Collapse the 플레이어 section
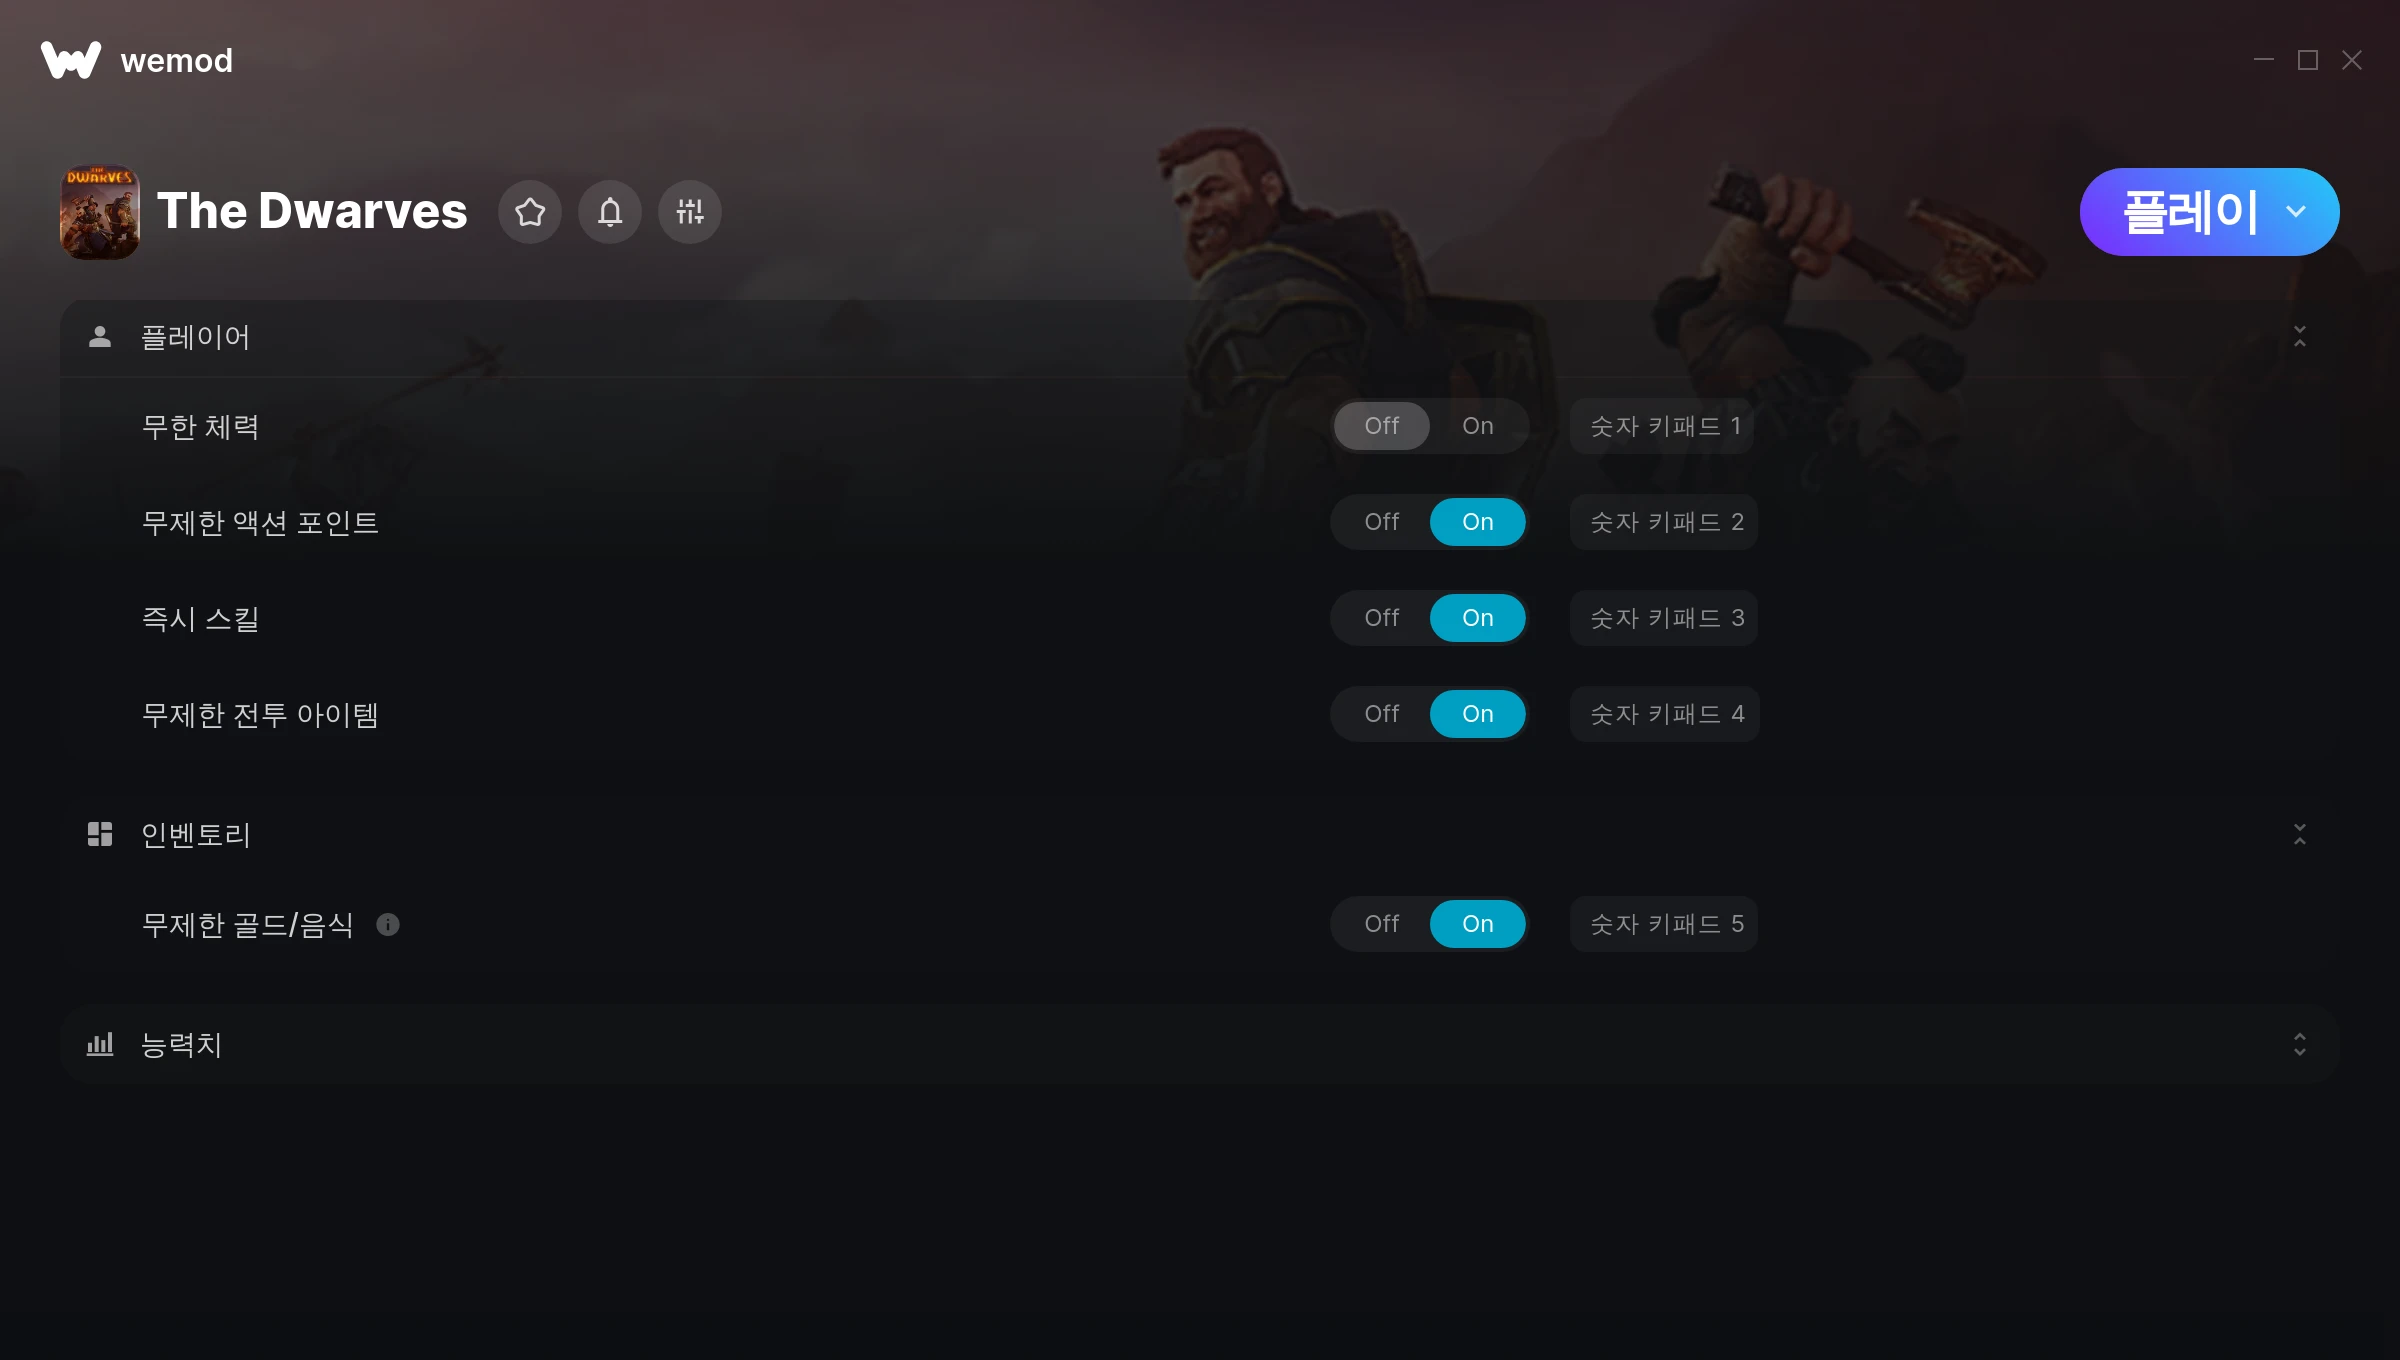The image size is (2400, 1360). [2300, 337]
